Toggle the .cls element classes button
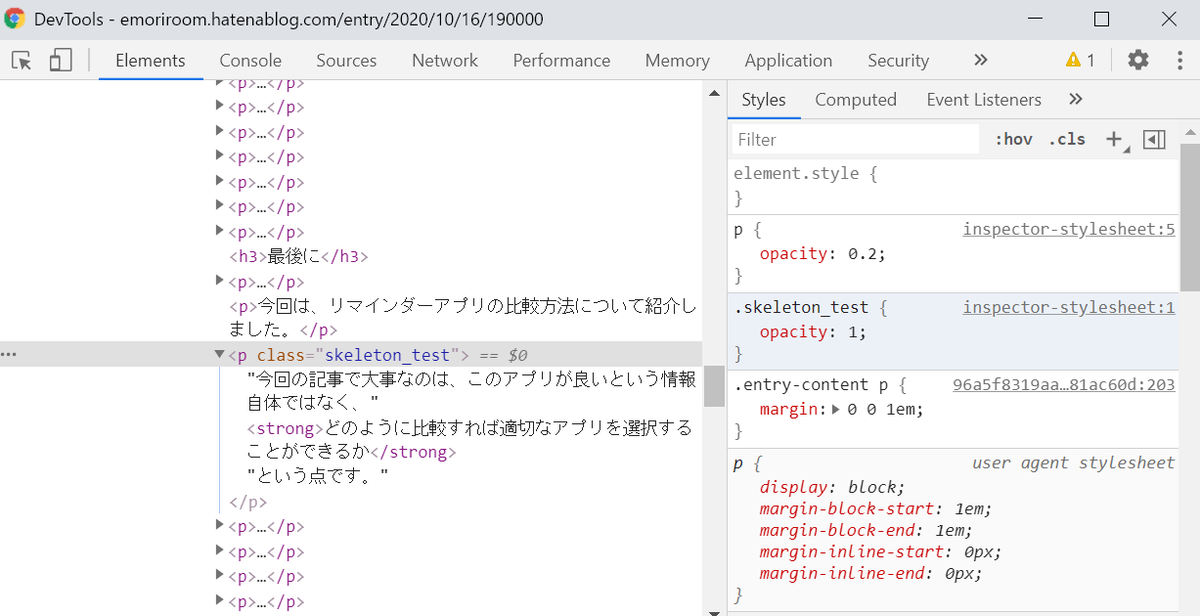The width and height of the screenshot is (1200, 616). coord(1067,139)
